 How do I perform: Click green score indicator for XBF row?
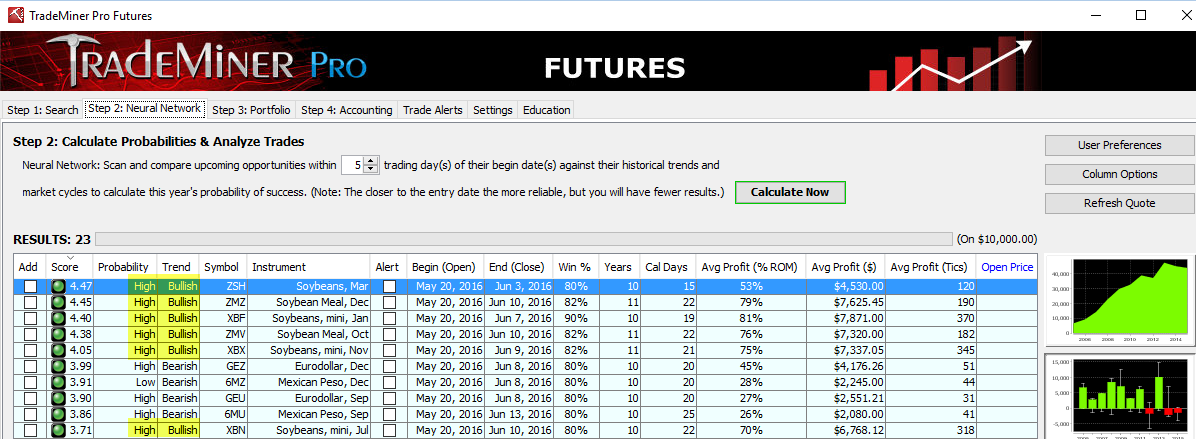58,317
